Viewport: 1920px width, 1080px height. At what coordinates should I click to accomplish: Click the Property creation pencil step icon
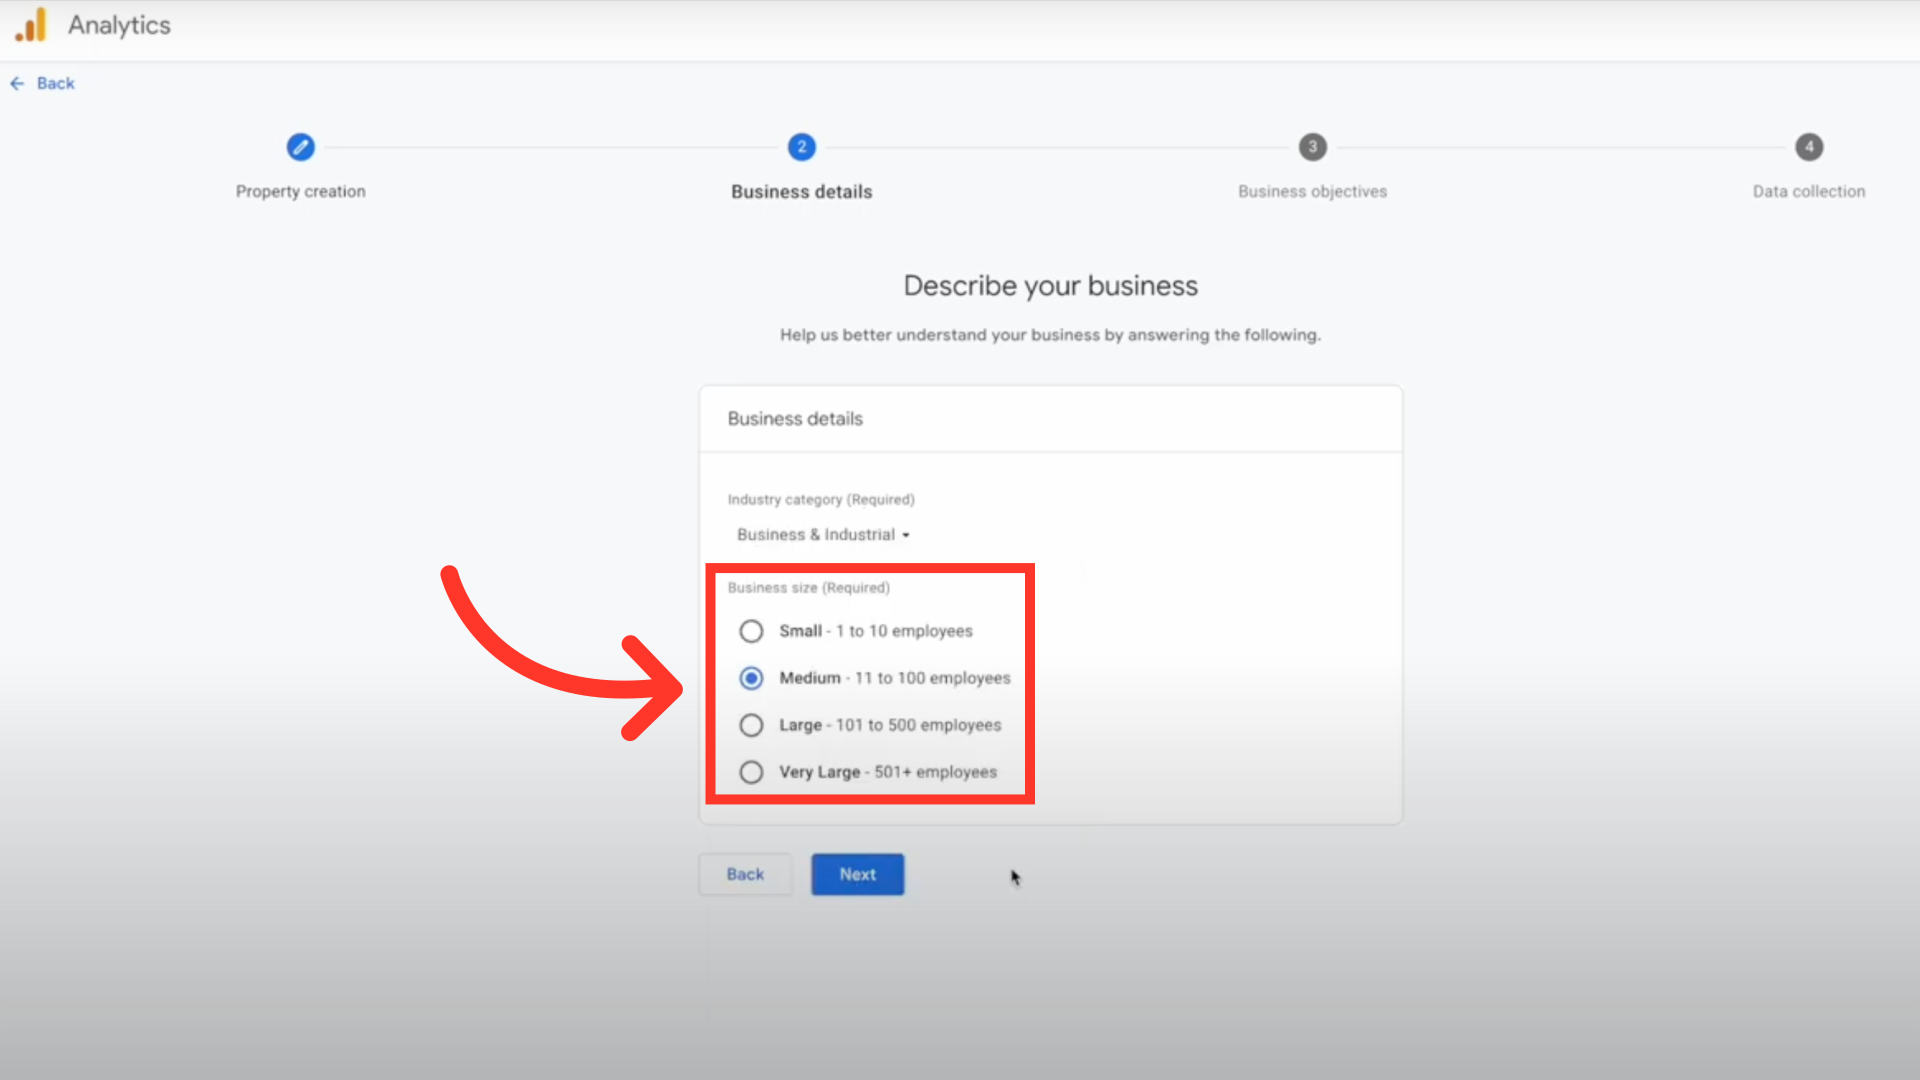[x=300, y=147]
